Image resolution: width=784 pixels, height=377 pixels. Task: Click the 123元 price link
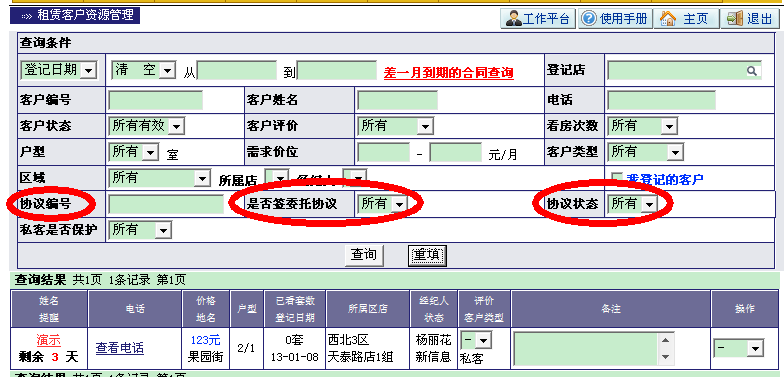click(206, 340)
